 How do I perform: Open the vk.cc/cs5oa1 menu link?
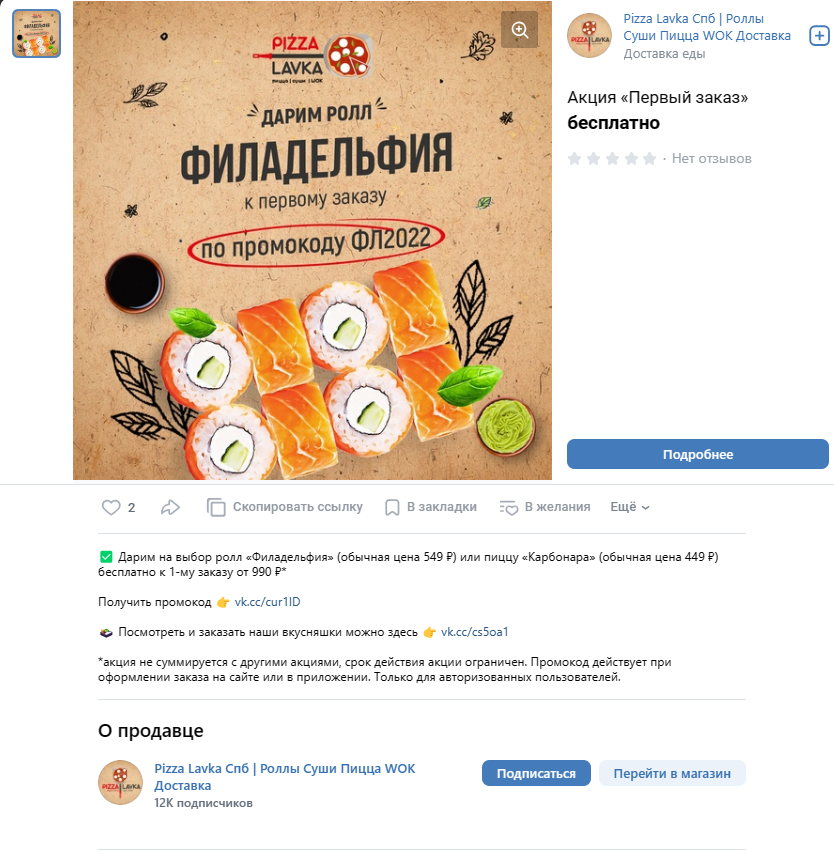(474, 632)
